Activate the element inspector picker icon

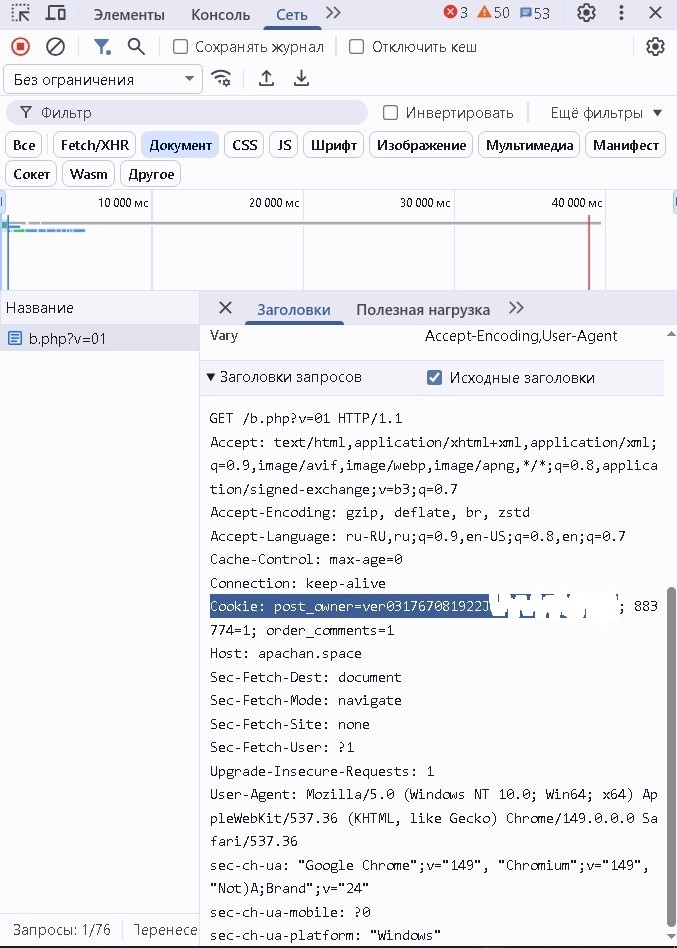point(21,13)
